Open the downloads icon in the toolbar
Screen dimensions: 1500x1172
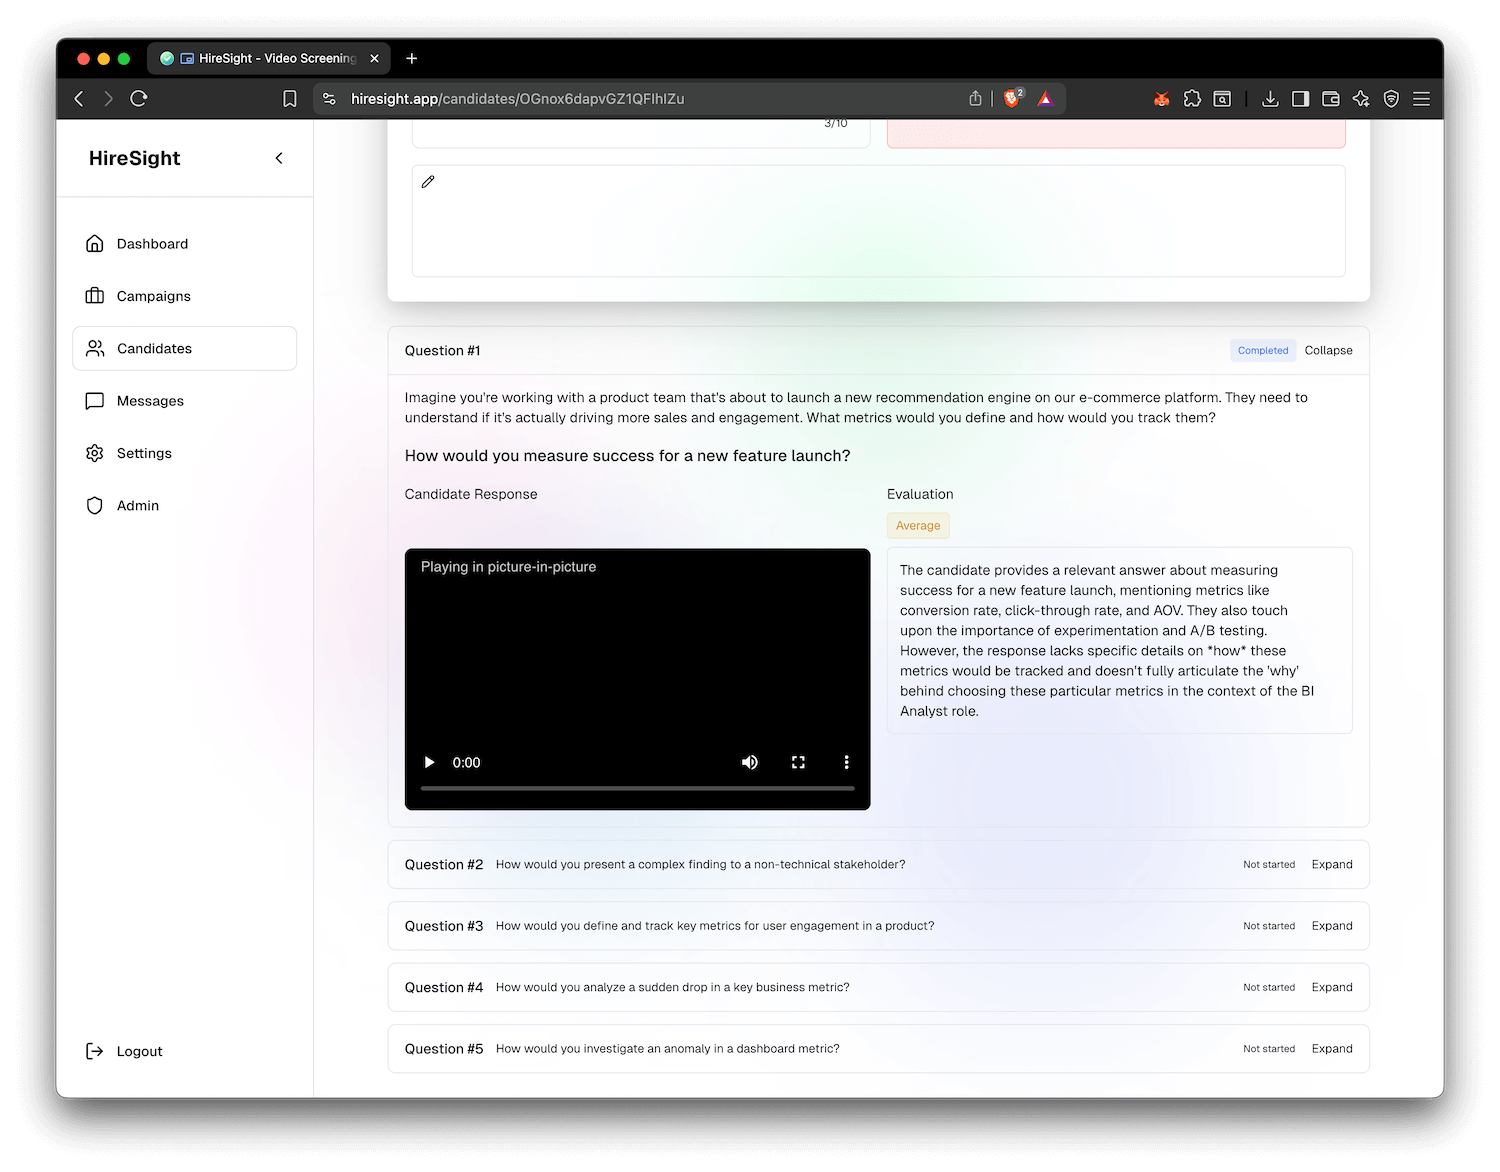tap(1270, 98)
